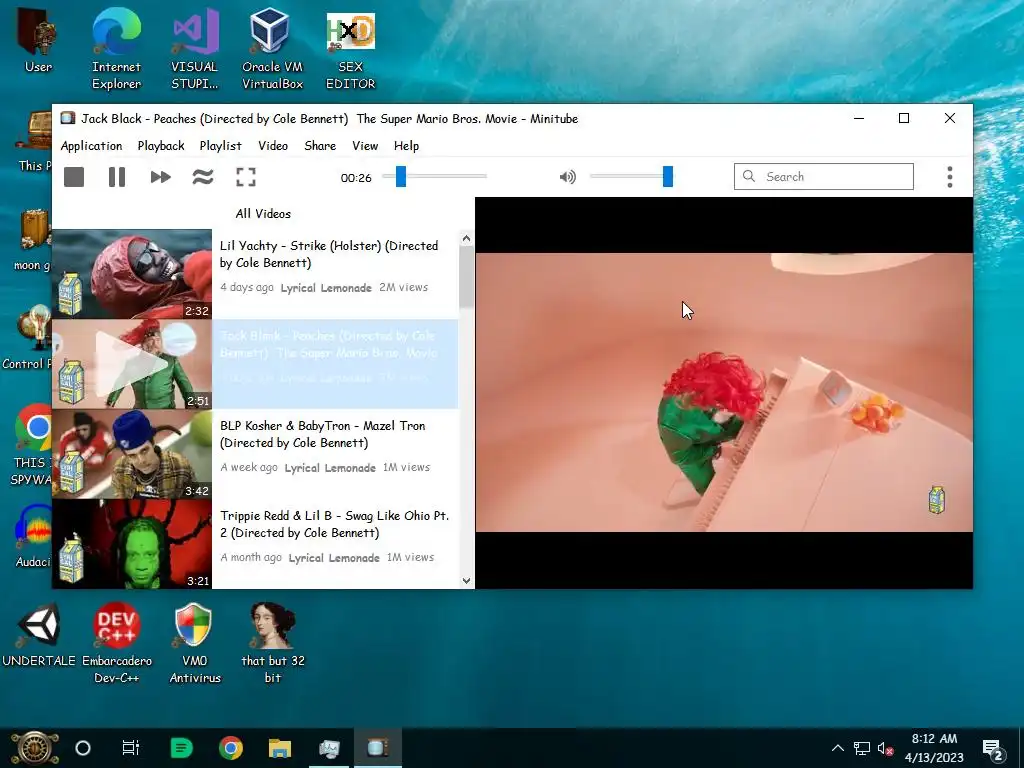Open the Embarcadero Dev-C++ desktop icon
The width and height of the screenshot is (1024, 768).
117,643
